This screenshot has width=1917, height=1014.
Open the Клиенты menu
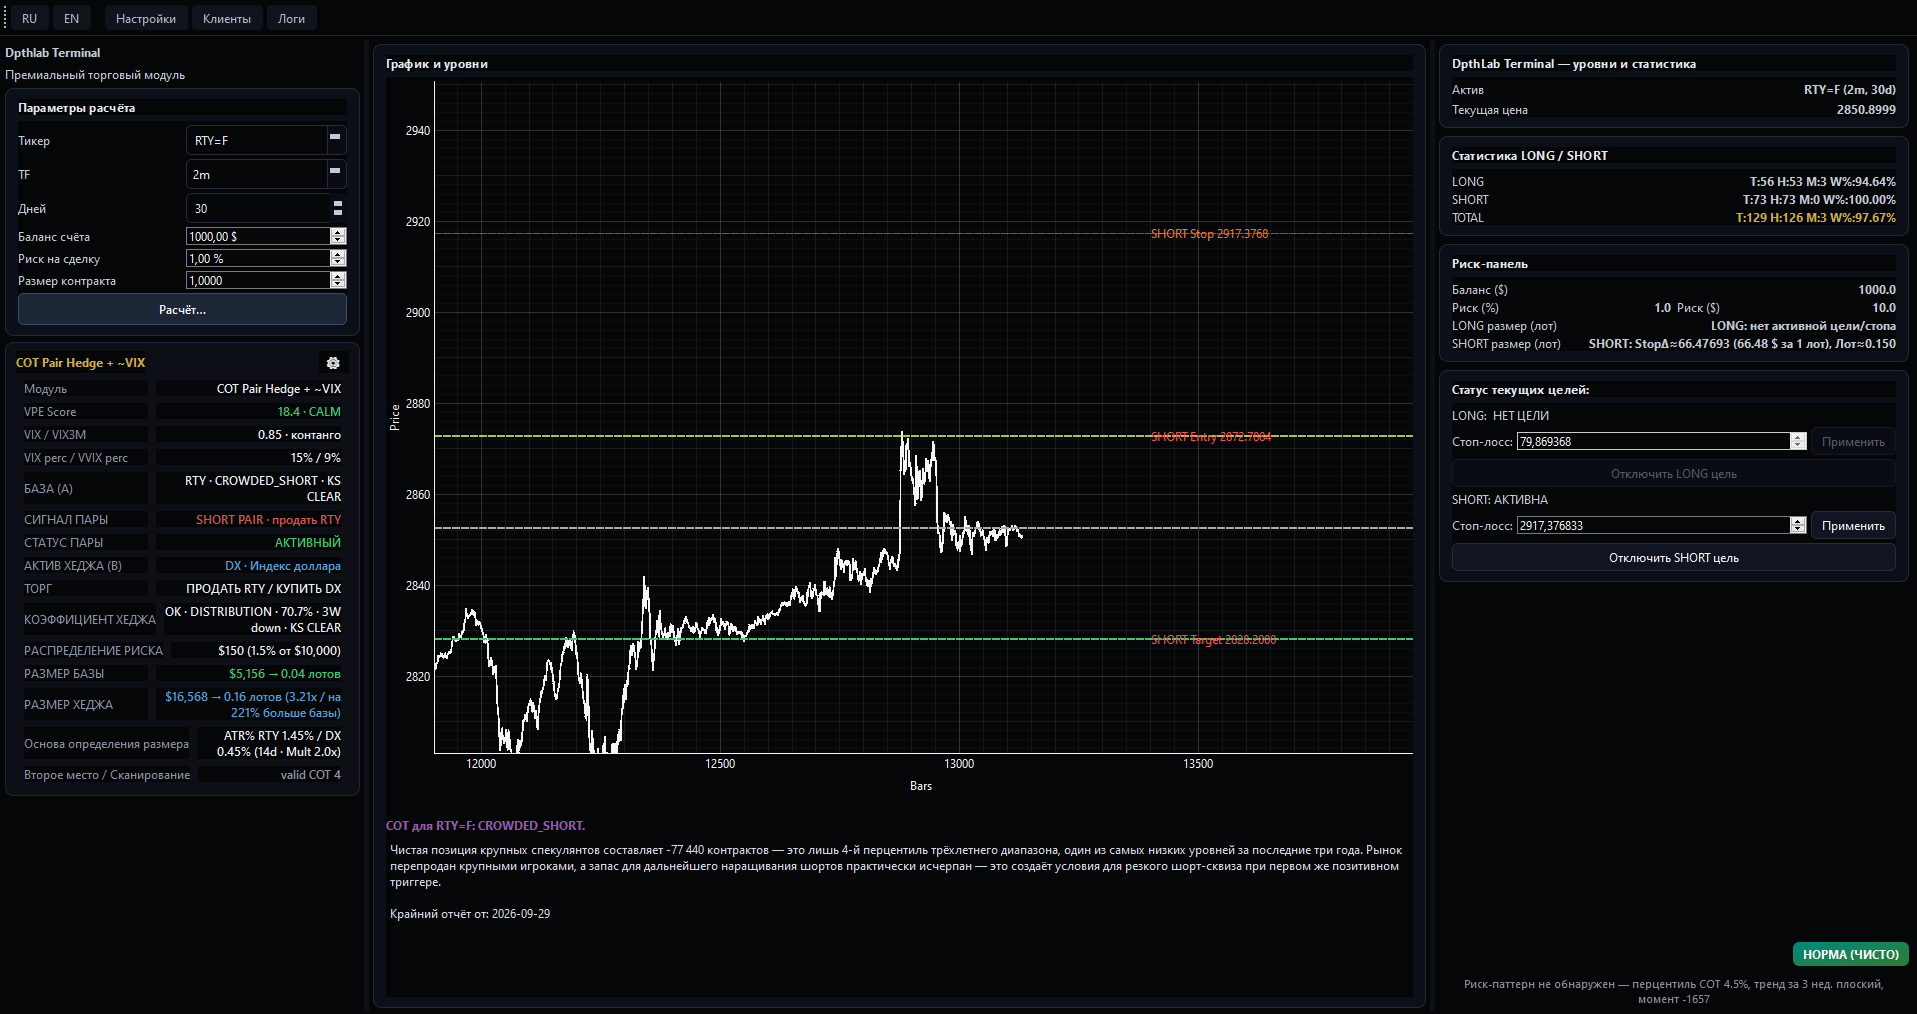[227, 18]
